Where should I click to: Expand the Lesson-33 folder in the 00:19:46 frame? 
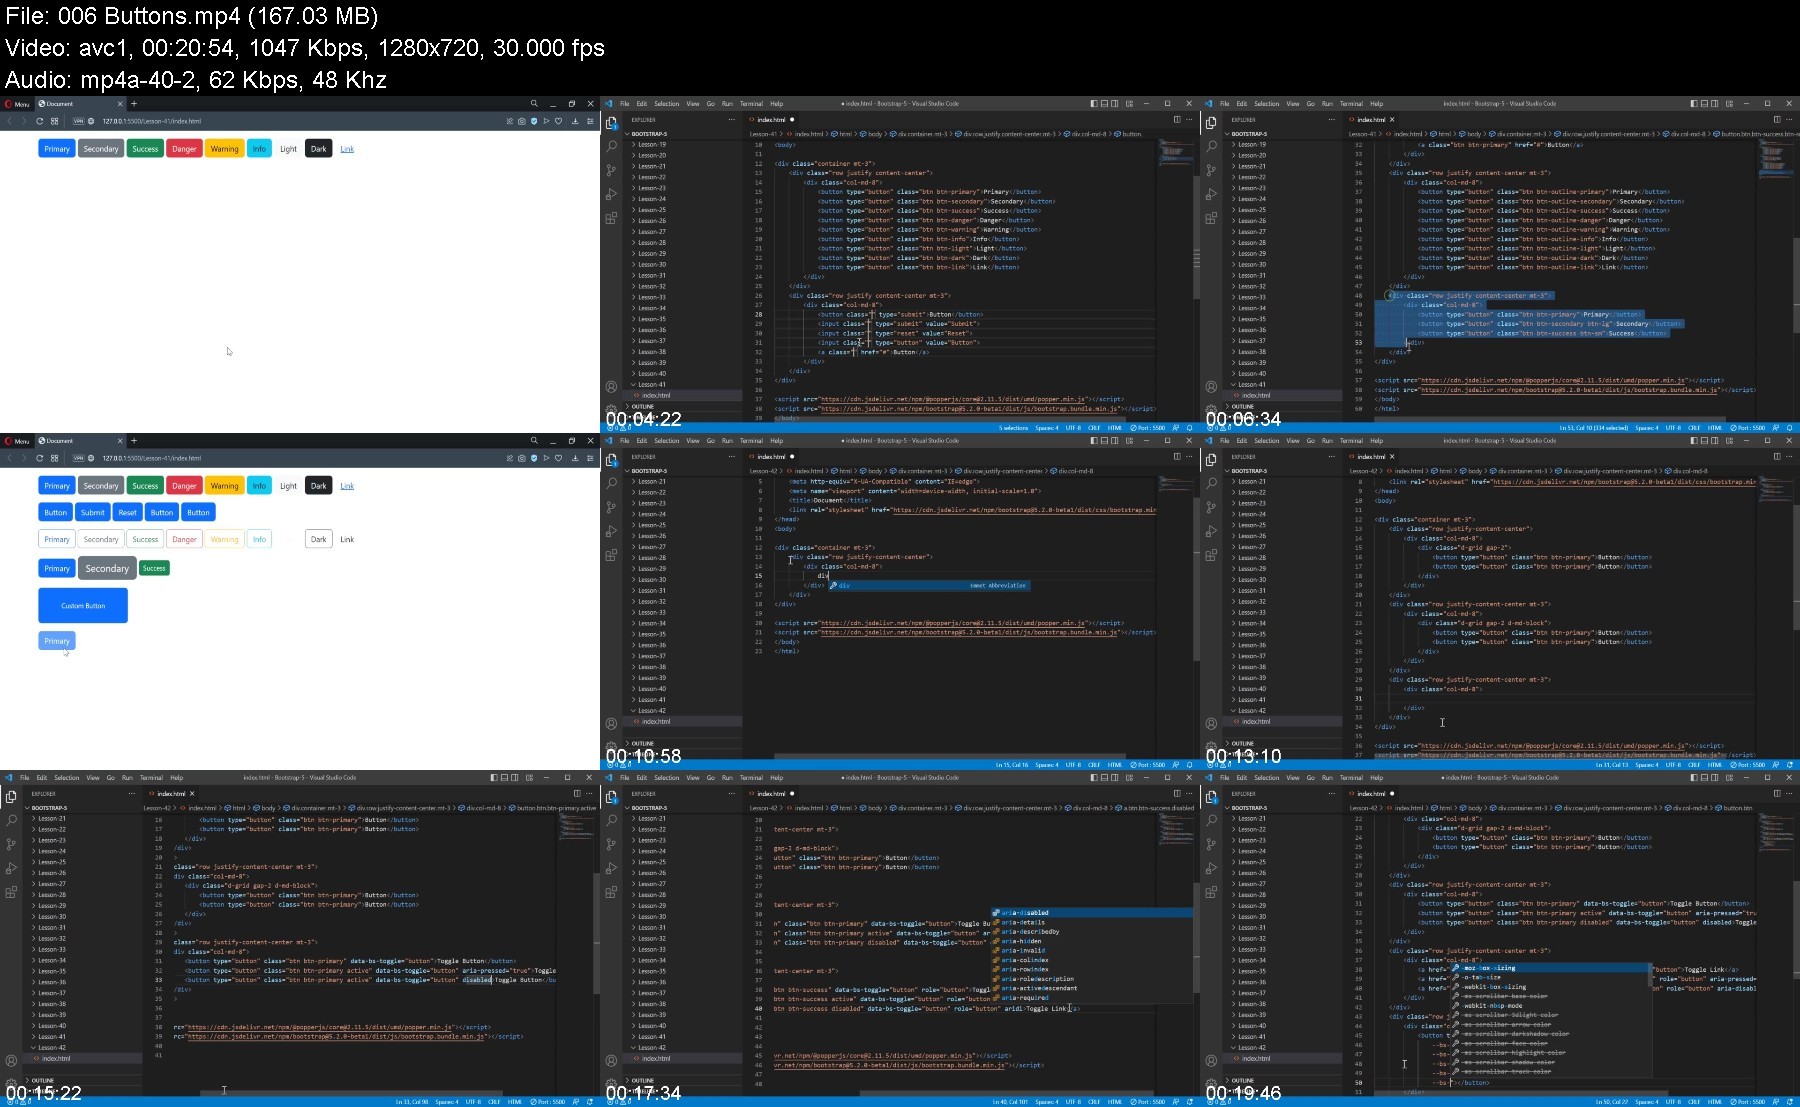tap(1251, 950)
